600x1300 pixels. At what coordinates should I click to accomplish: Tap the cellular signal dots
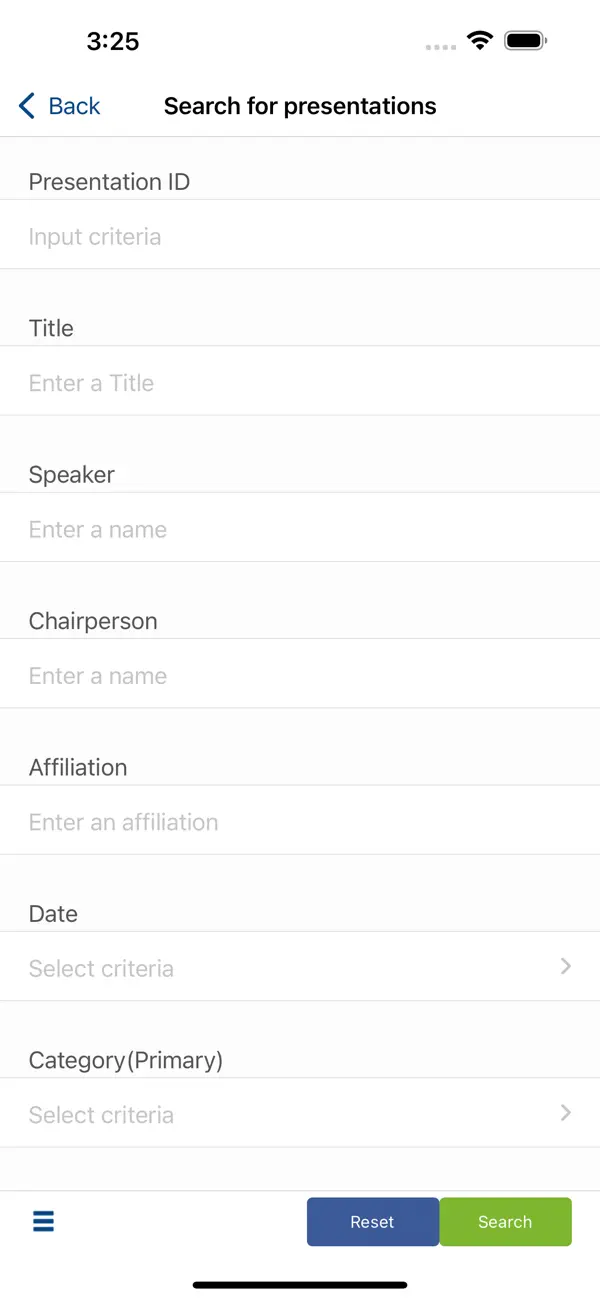coord(440,46)
